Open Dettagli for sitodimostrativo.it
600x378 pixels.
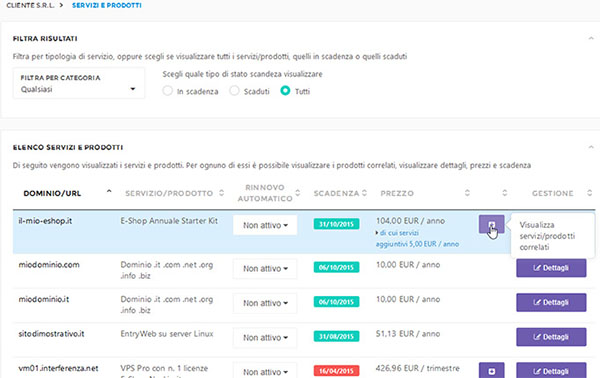tap(551, 337)
